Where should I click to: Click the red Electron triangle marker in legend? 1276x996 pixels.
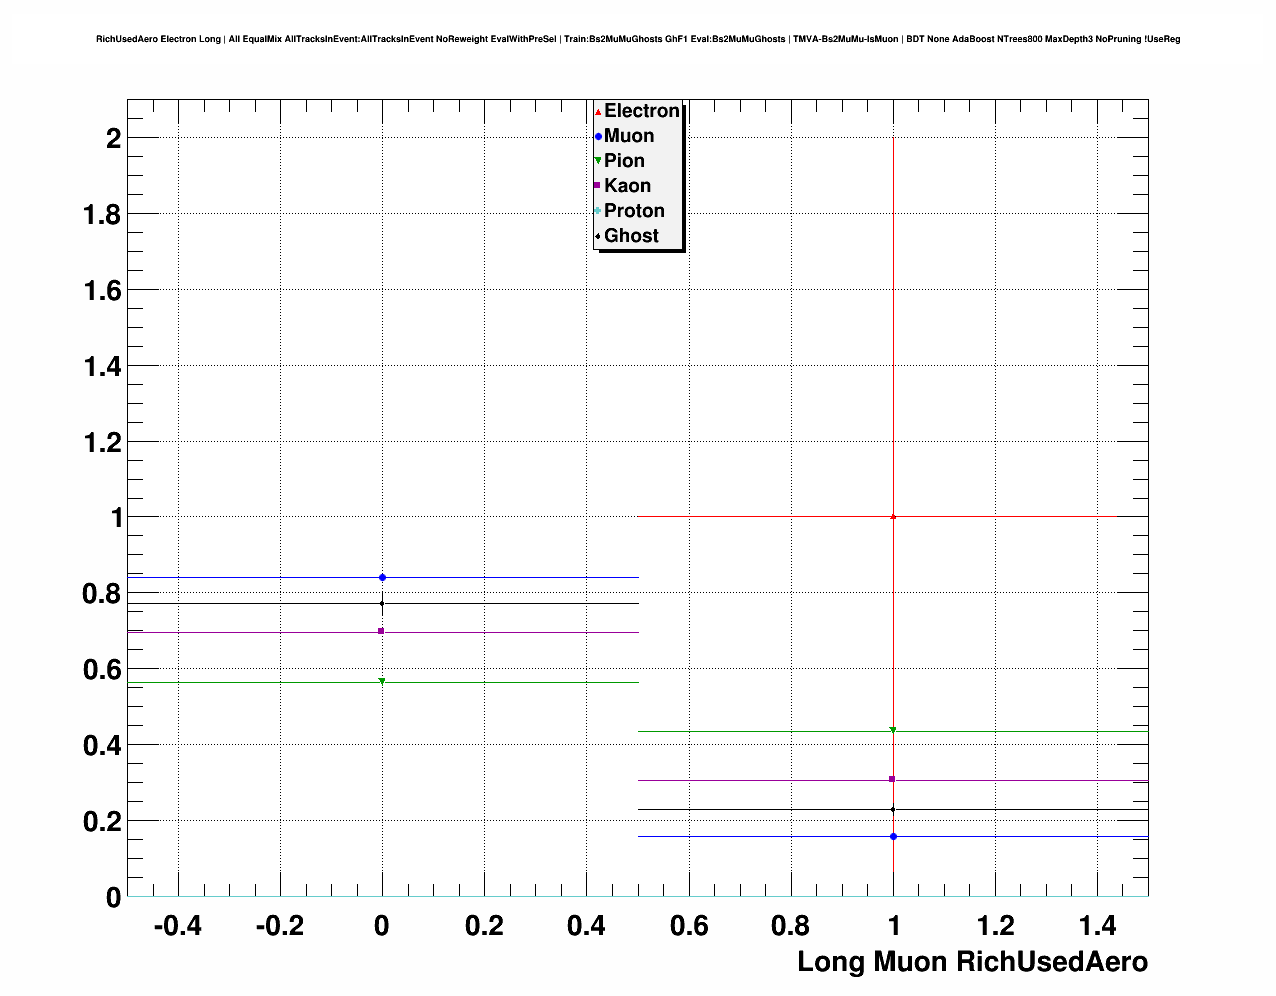click(x=598, y=112)
